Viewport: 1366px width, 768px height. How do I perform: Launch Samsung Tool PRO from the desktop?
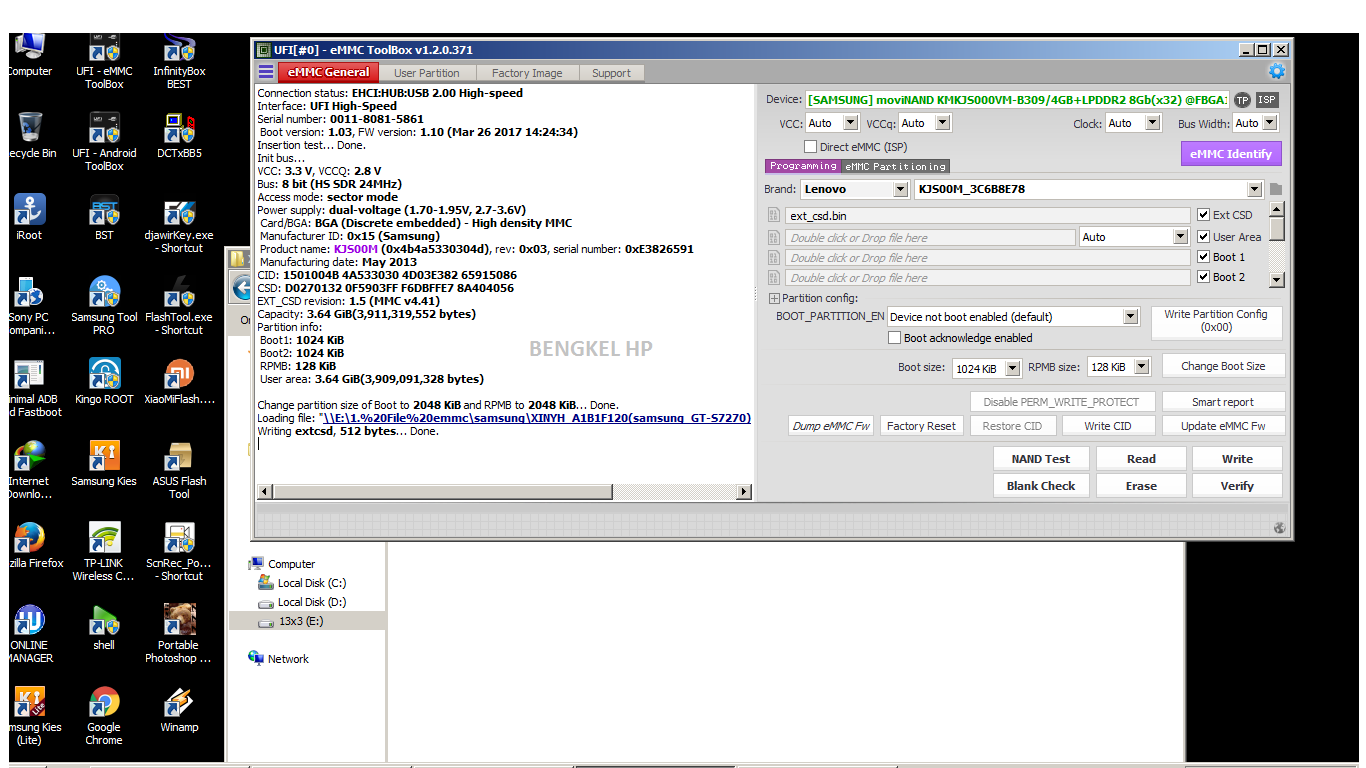[x=103, y=295]
